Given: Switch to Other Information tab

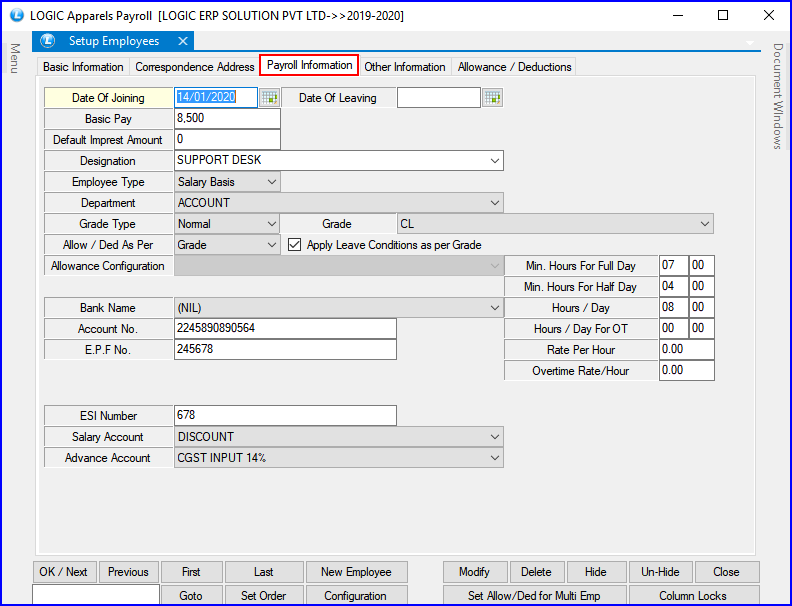Looking at the screenshot, I should (405, 67).
